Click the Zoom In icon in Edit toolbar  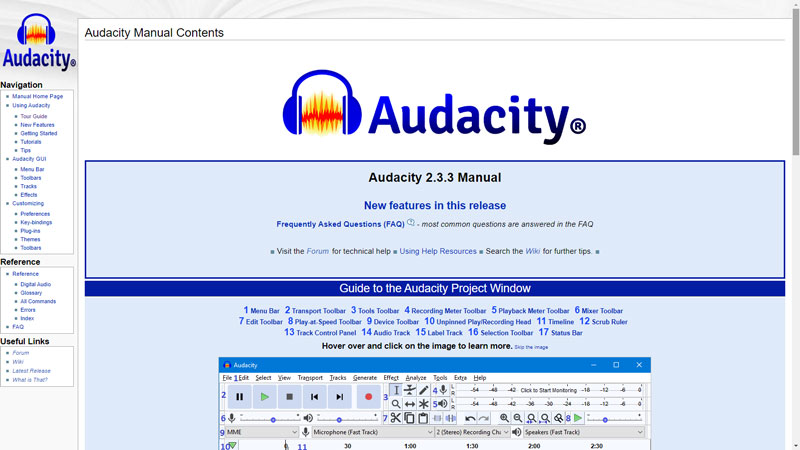[x=504, y=418]
